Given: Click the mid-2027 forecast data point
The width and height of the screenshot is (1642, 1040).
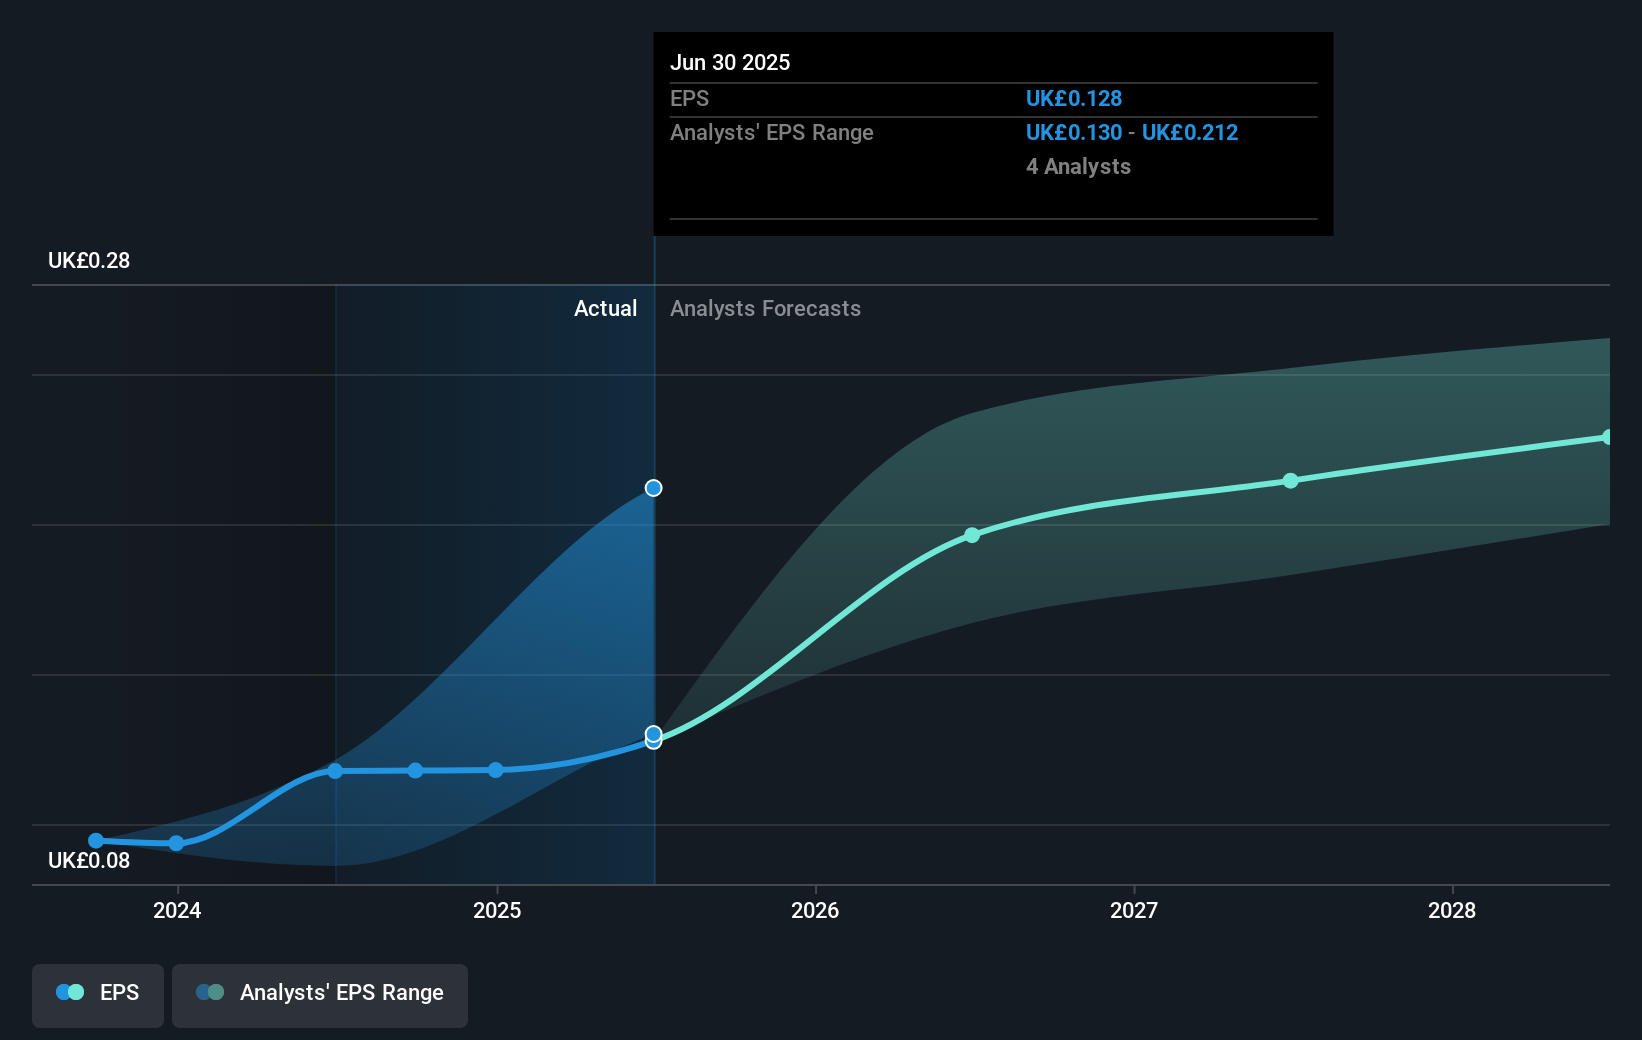Looking at the screenshot, I should [x=1291, y=481].
